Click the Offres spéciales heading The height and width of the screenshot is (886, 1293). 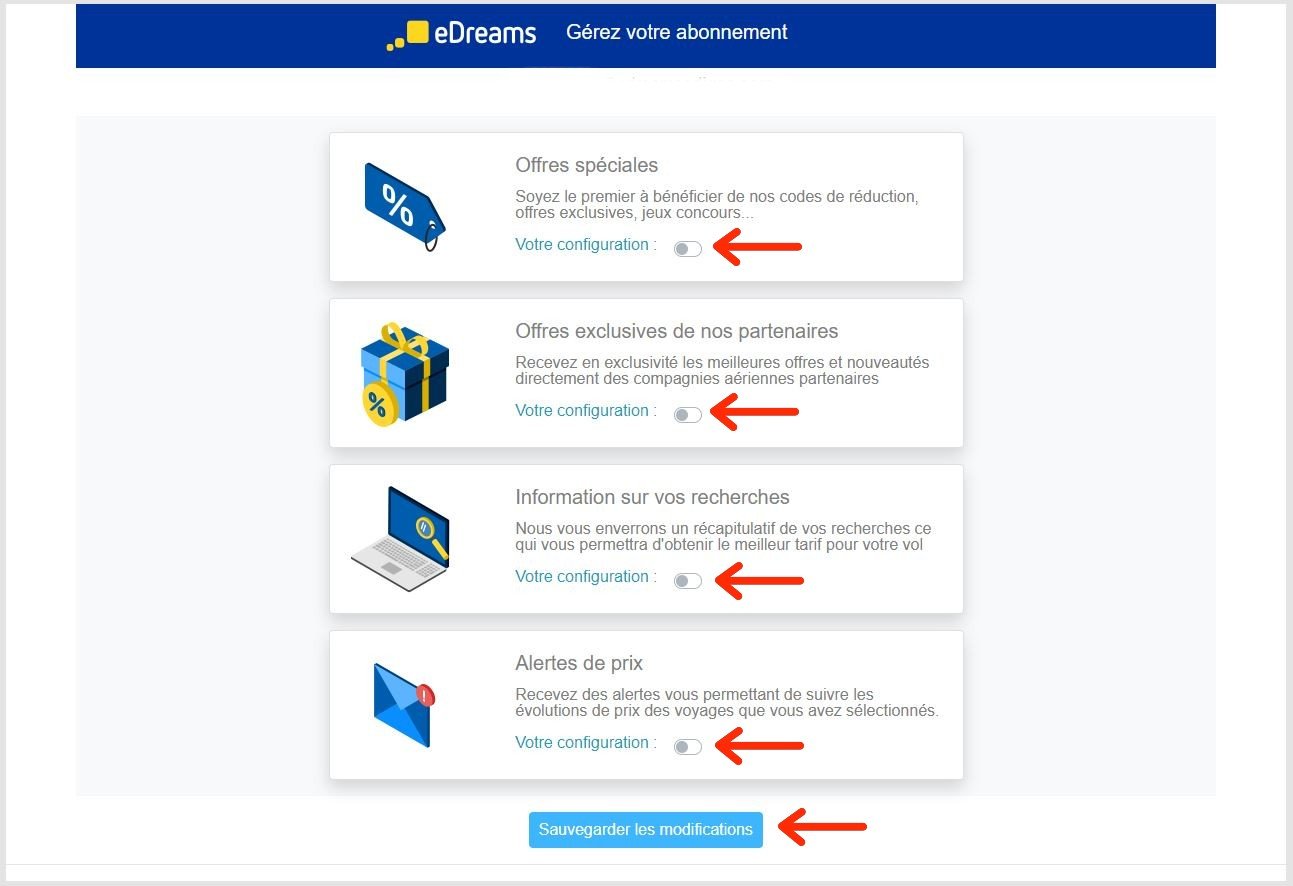click(x=587, y=165)
